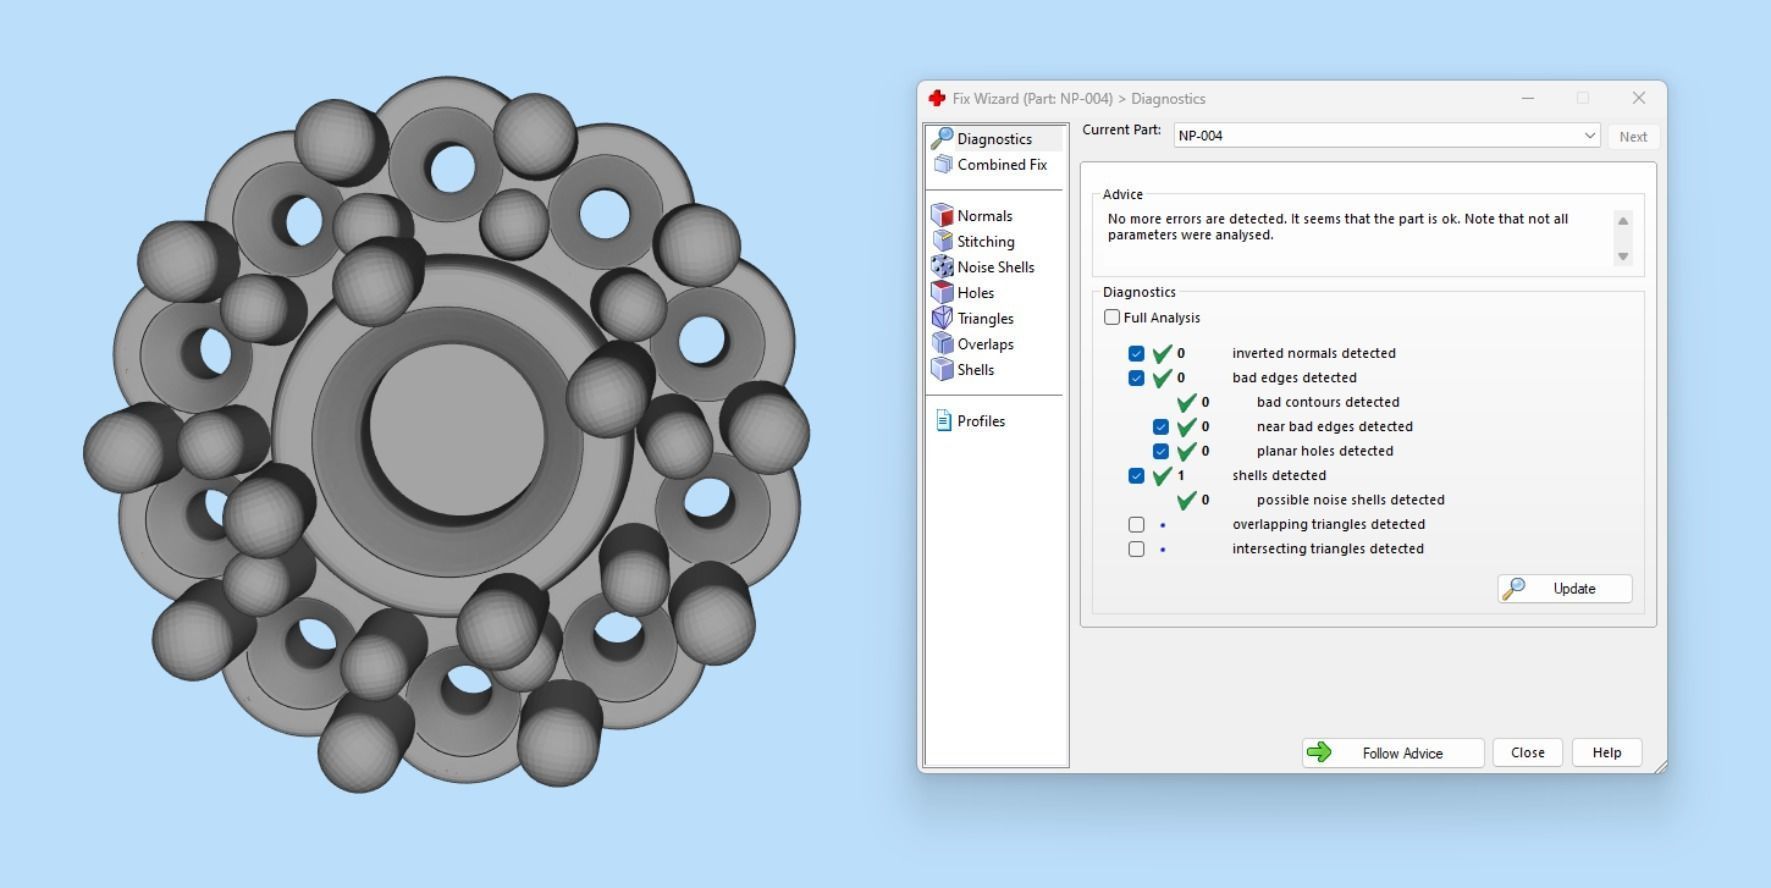Click 'overlapping triangles detected' label
1771x888 pixels.
[1328, 524]
